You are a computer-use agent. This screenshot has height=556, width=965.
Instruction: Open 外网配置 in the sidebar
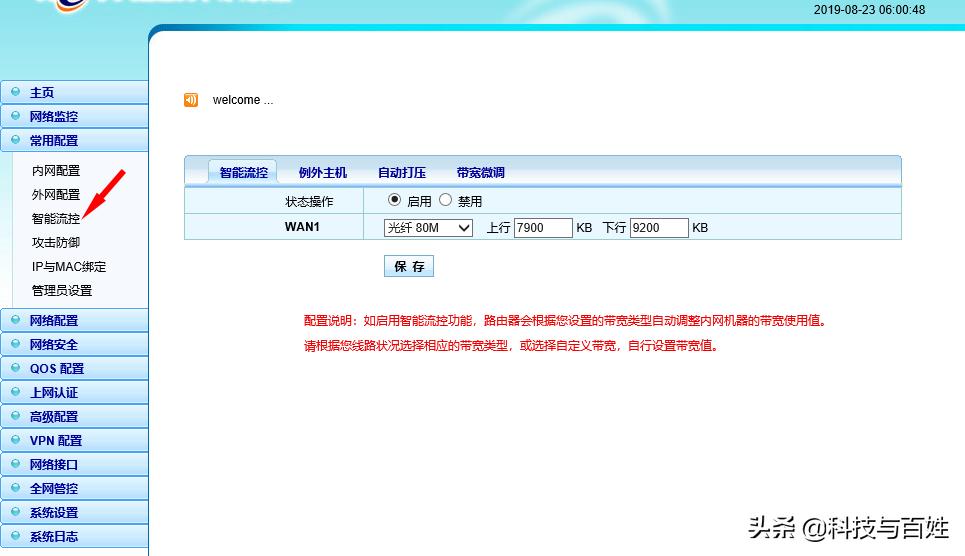point(56,195)
